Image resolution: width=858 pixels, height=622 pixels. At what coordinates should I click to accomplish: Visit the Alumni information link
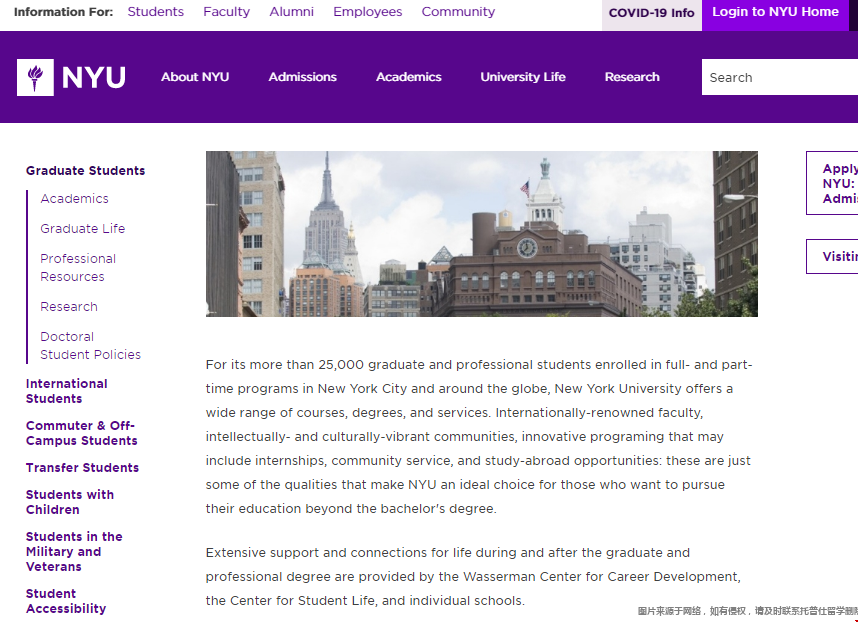[291, 12]
